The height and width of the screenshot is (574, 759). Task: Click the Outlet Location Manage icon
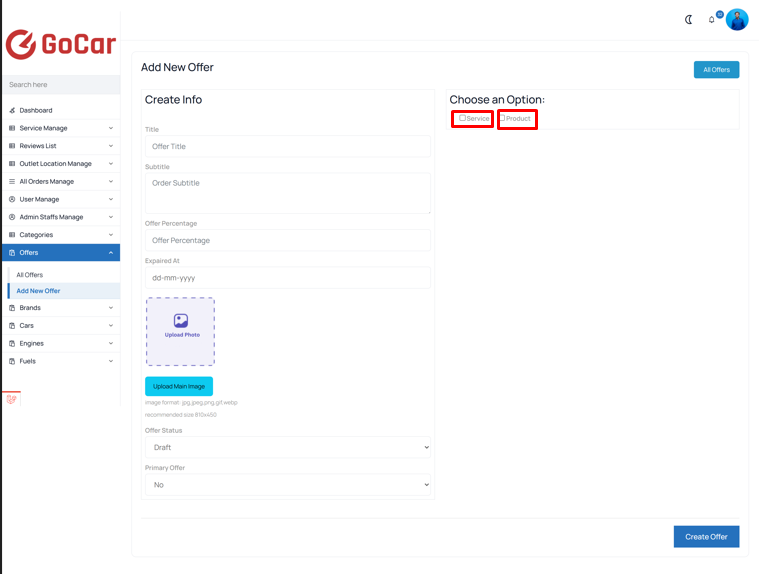click(12, 164)
